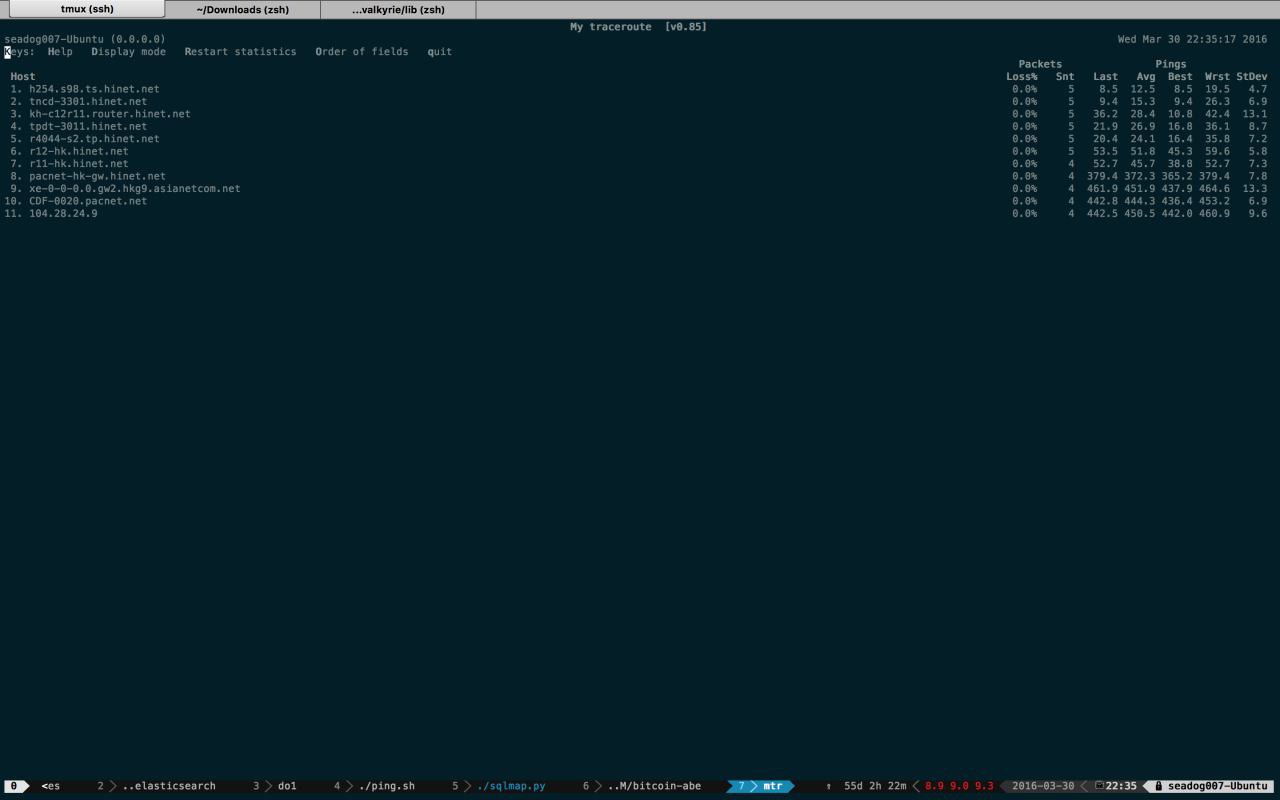1280x800 pixels.
Task: Select tmux window 4 ./ping.sh
Action: (375, 786)
